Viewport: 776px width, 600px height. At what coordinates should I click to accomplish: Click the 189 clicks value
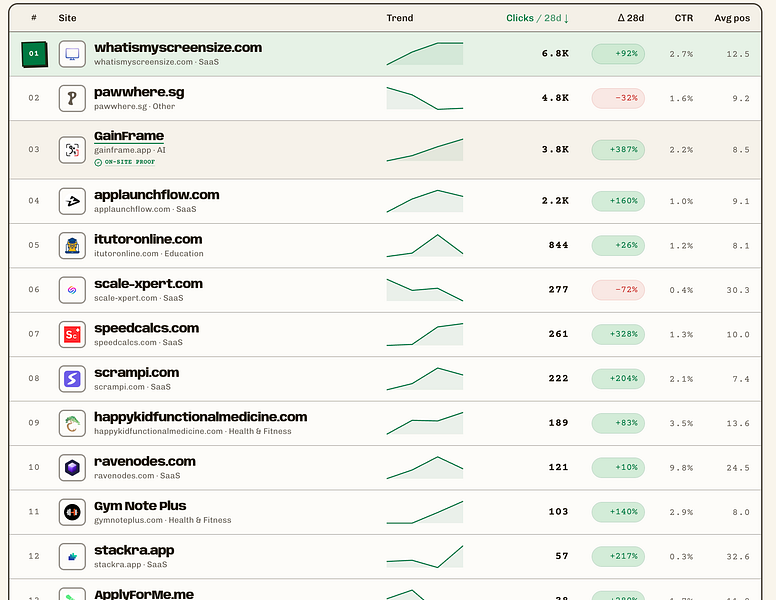[x=558, y=423]
